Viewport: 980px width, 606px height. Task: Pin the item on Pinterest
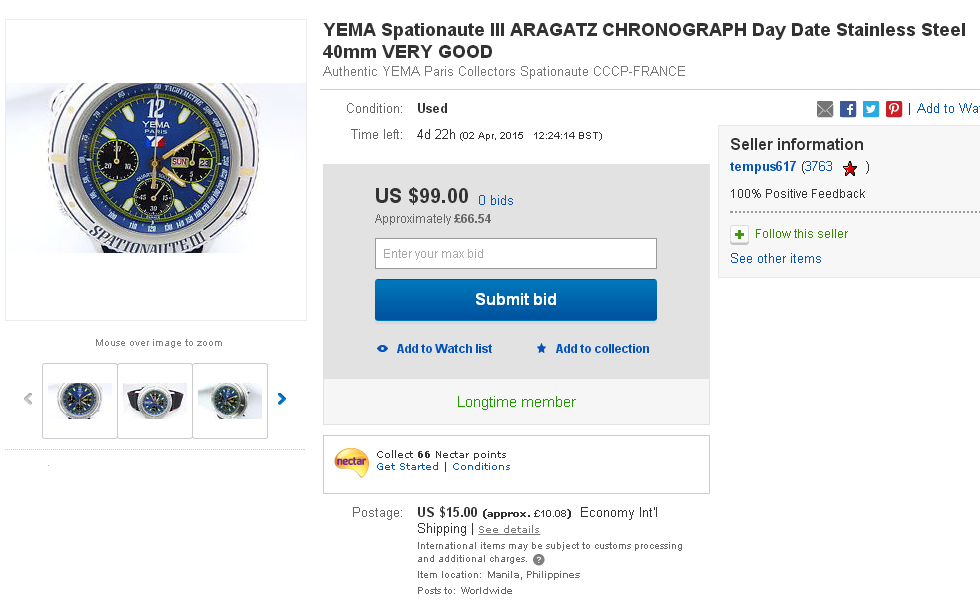click(x=894, y=109)
